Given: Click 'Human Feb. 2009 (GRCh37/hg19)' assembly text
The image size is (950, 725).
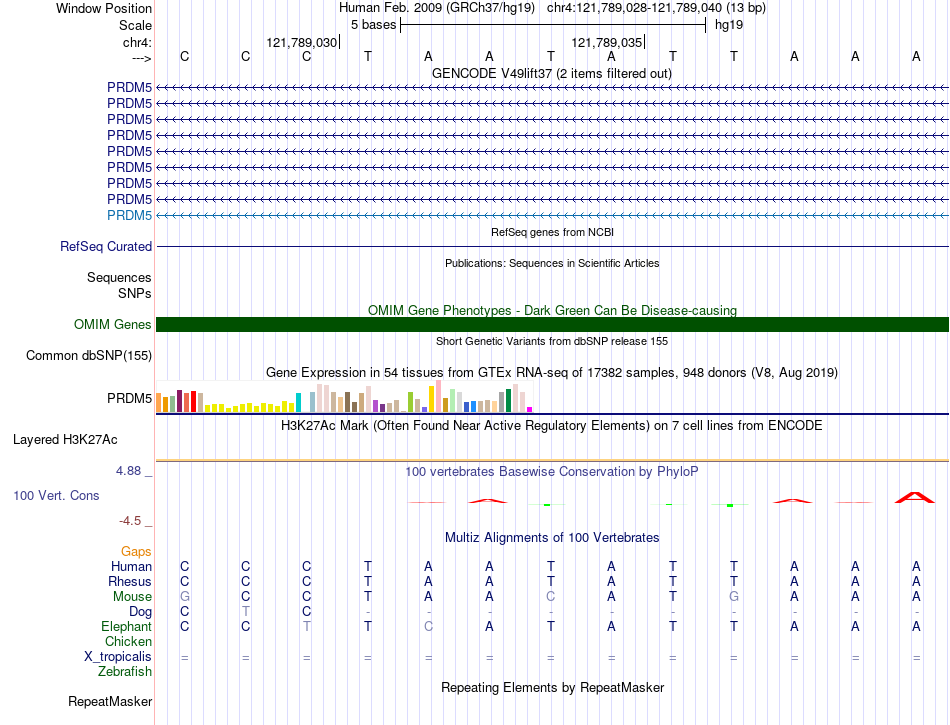Looking at the screenshot, I should 437,8.
